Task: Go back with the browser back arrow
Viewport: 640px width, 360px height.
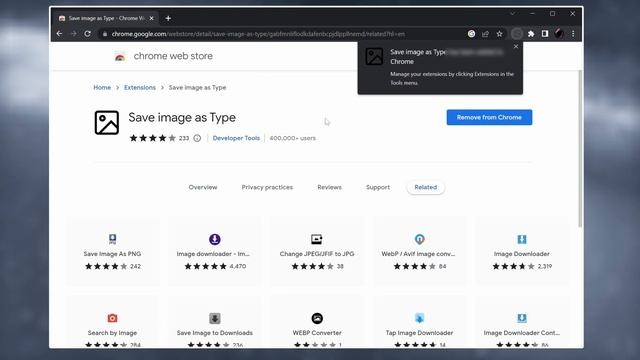Action: [x=60, y=34]
